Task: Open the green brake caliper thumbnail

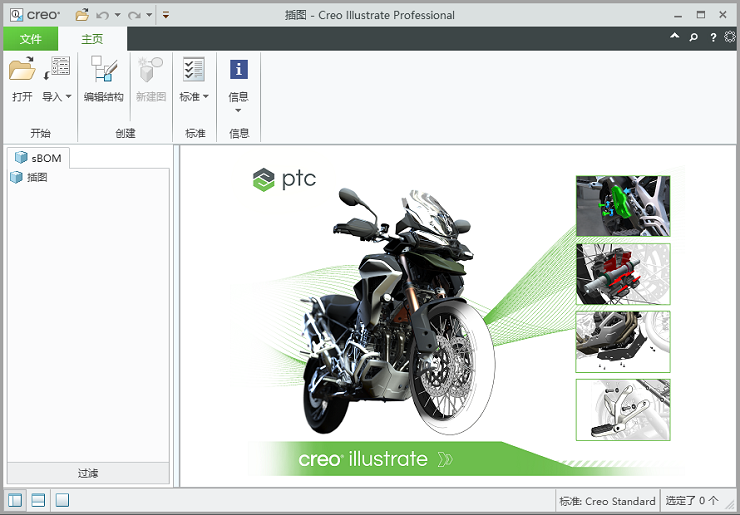Action: pos(623,206)
